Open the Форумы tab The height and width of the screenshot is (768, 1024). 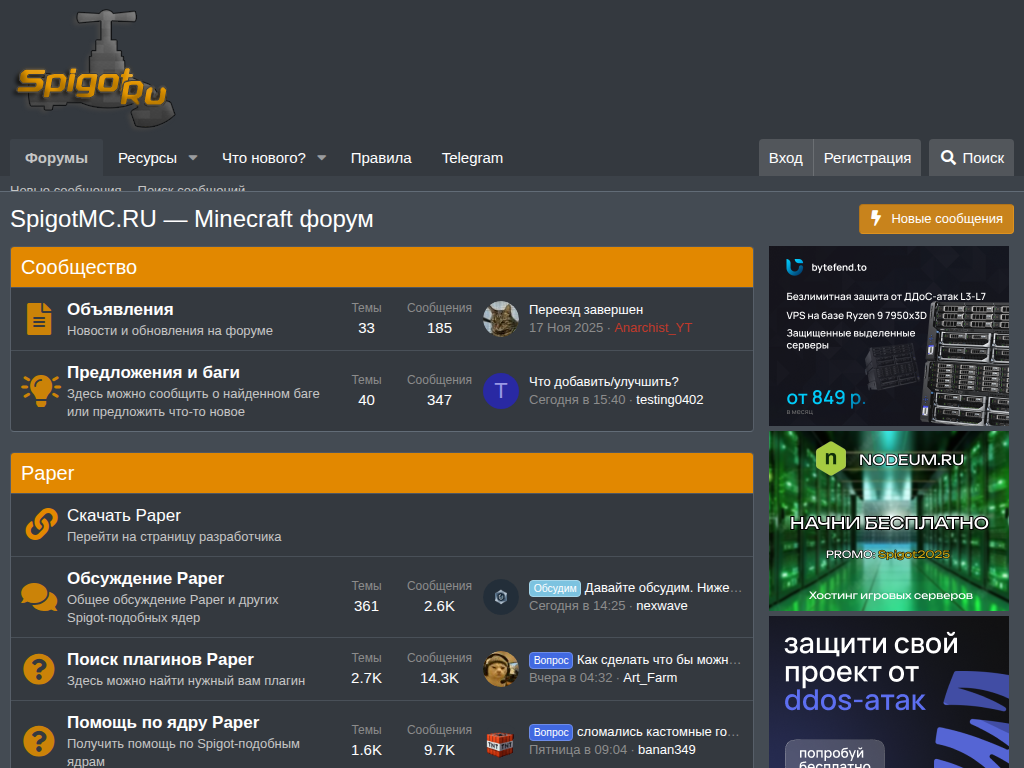click(x=56, y=158)
